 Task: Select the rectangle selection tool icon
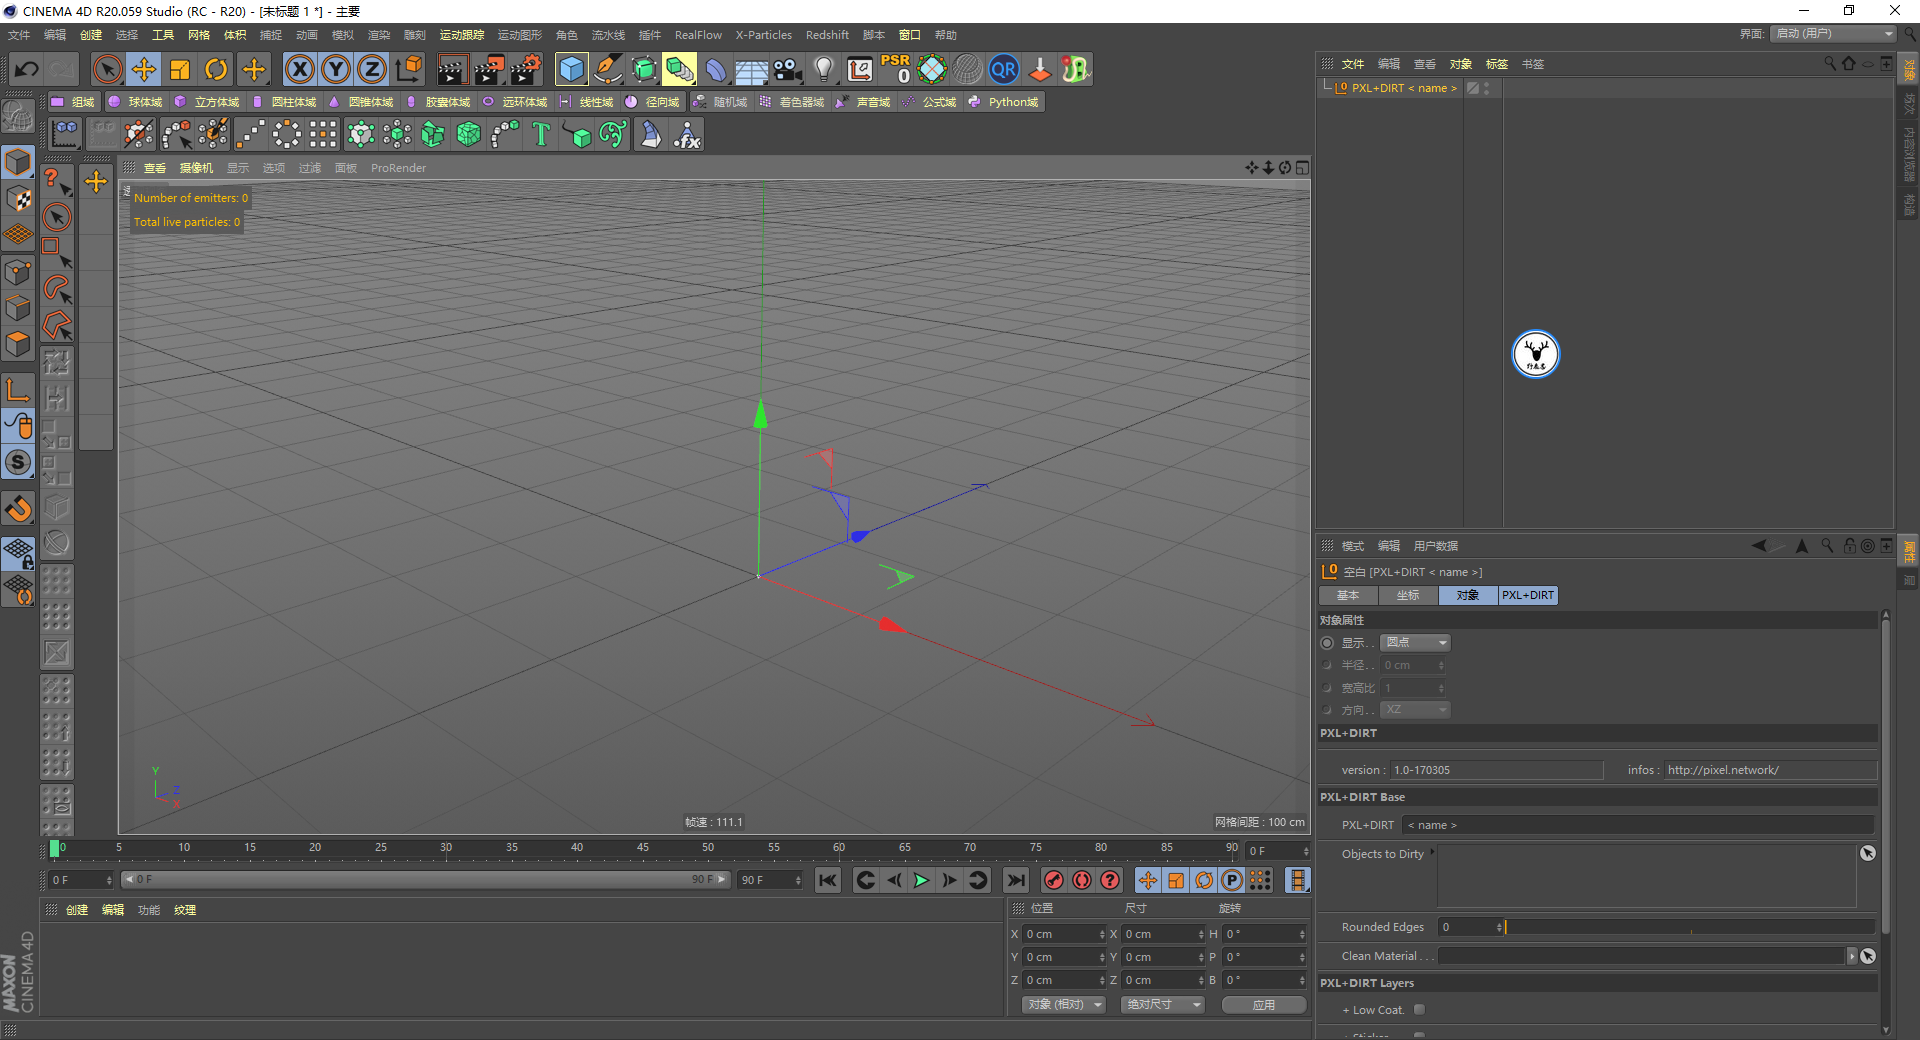point(57,253)
